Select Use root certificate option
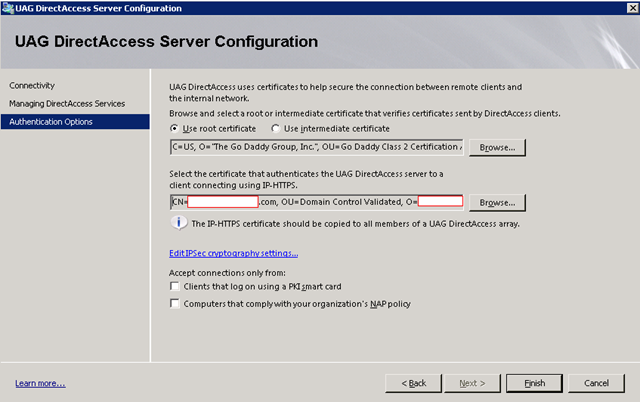The height and width of the screenshot is (402, 640). point(175,129)
